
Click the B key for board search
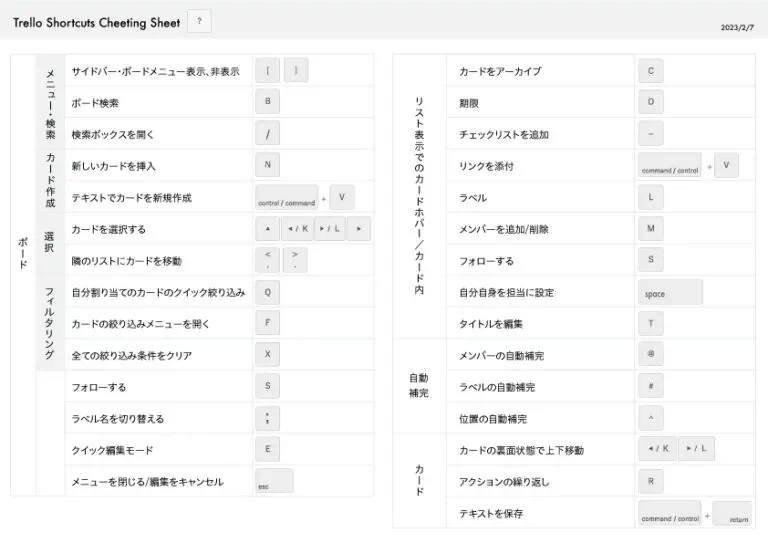click(267, 102)
